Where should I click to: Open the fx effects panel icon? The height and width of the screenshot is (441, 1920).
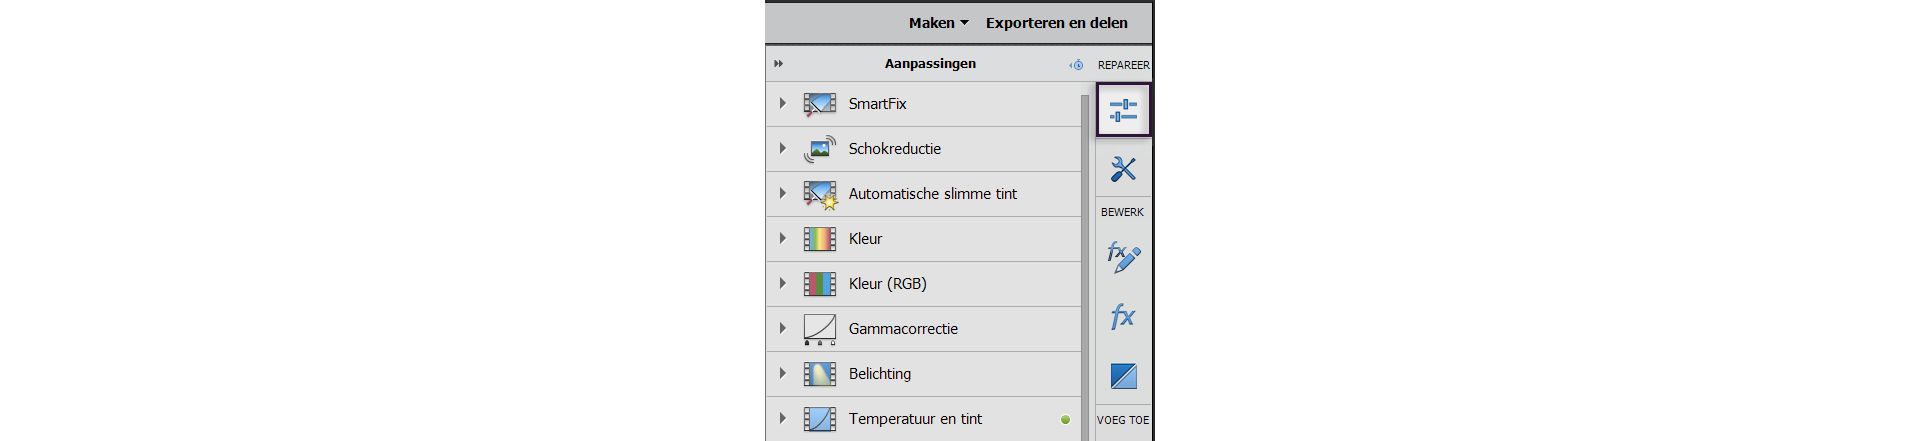[x=1123, y=317]
